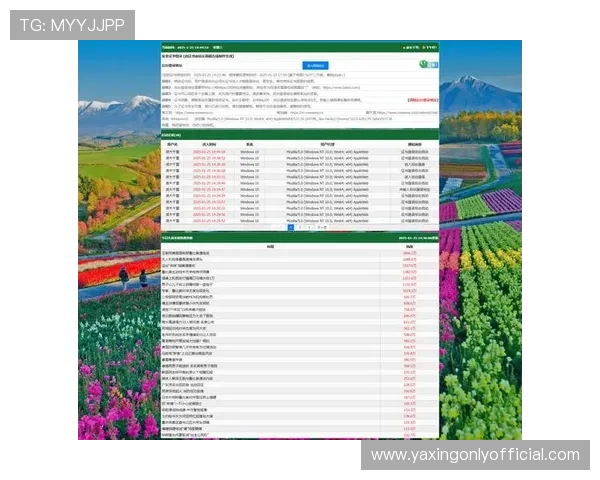
Task: Click the TG: MYYJJPP label
Action: pos(71,24)
